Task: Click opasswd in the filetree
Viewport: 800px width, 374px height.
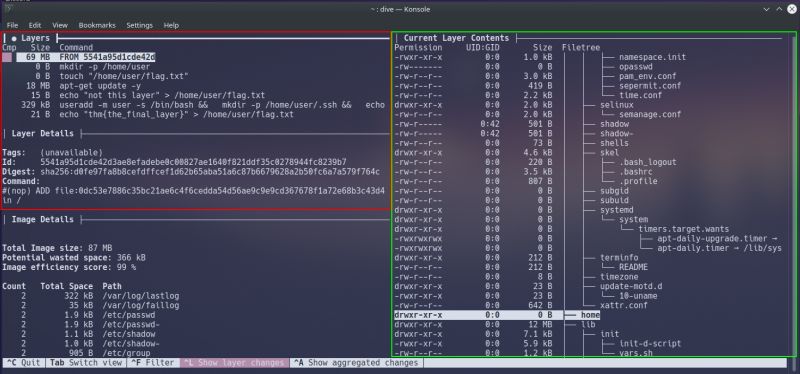Action: [636, 67]
